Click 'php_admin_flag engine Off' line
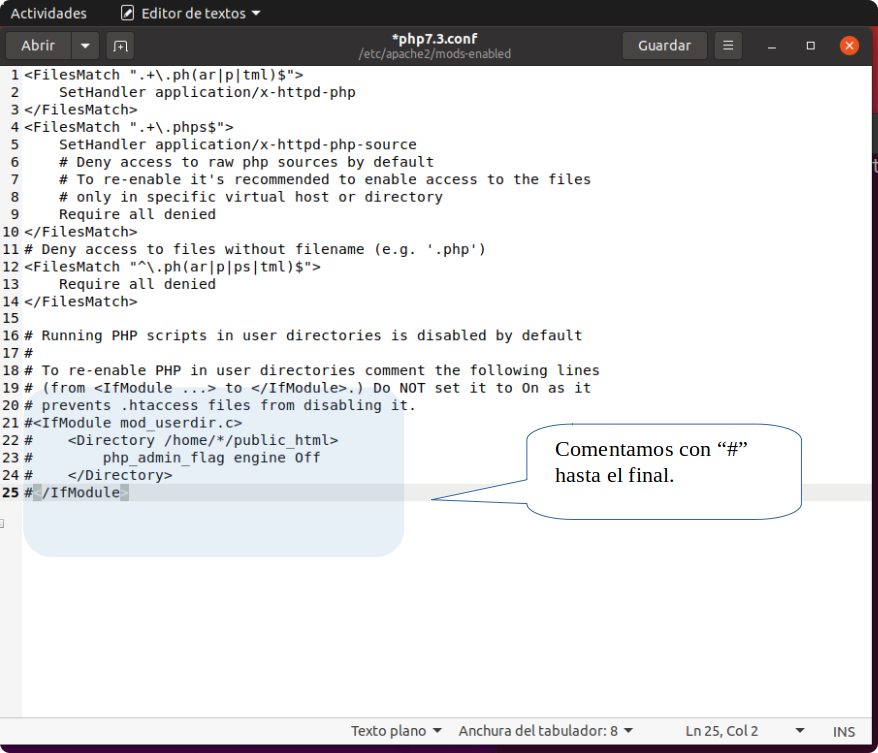 (x=211, y=457)
